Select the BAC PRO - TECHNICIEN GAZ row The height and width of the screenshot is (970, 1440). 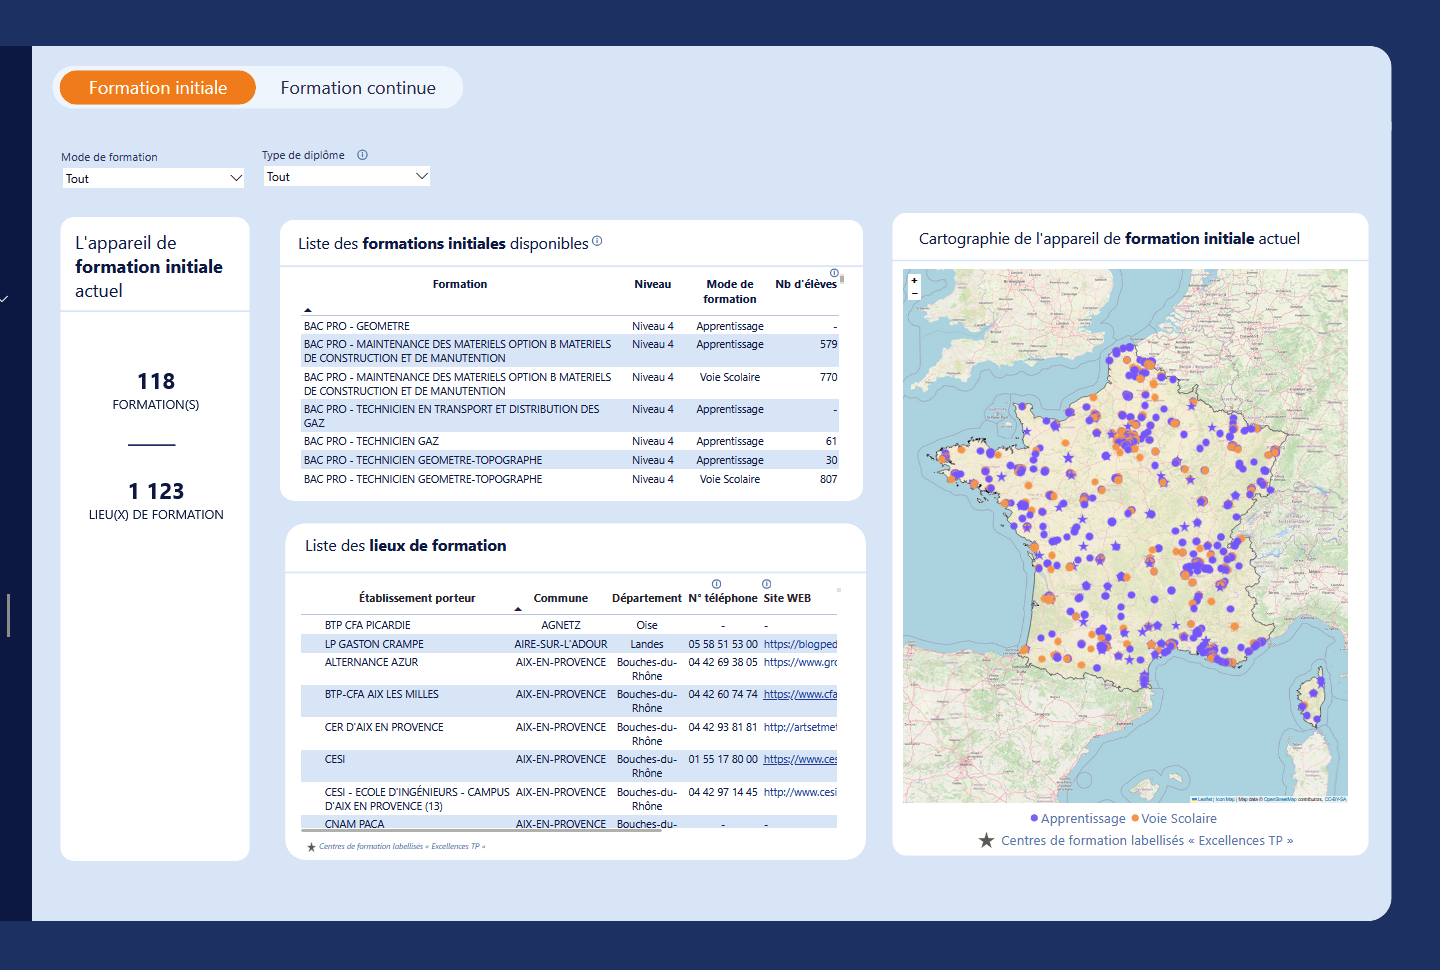click(x=371, y=441)
